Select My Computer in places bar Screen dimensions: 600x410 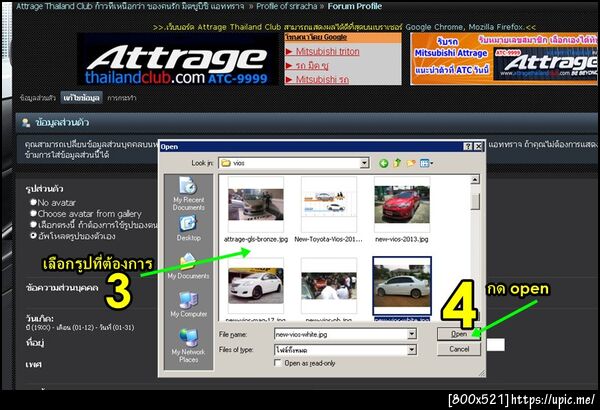pyautogui.click(x=188, y=304)
